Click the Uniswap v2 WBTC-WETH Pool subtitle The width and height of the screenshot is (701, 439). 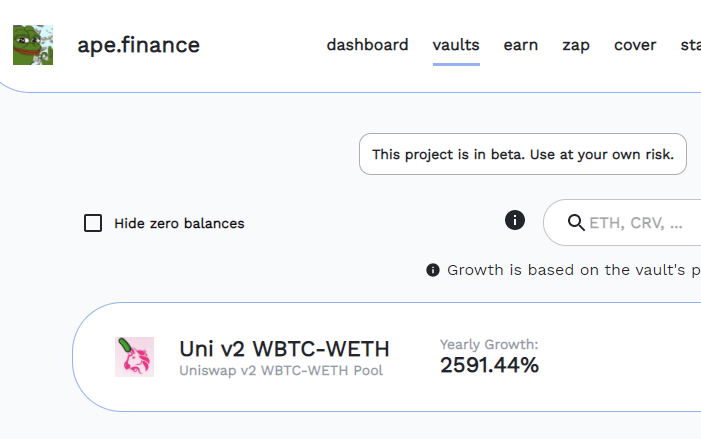click(x=281, y=371)
